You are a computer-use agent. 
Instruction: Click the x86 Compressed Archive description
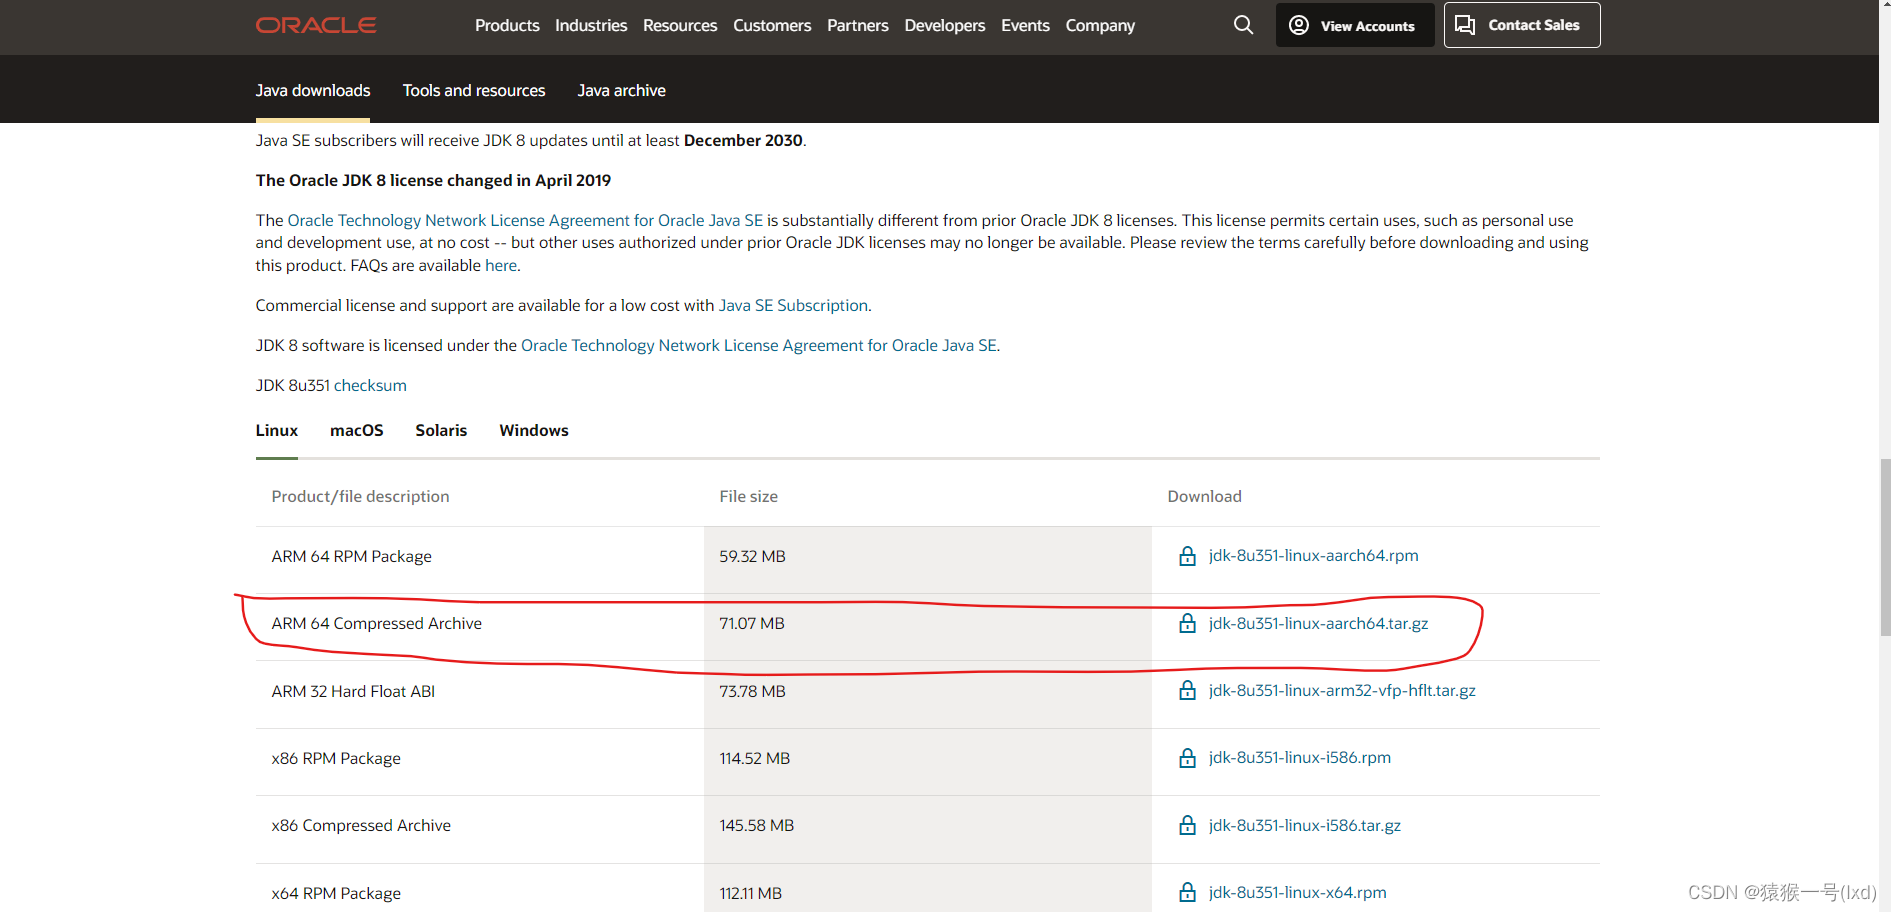point(361,825)
